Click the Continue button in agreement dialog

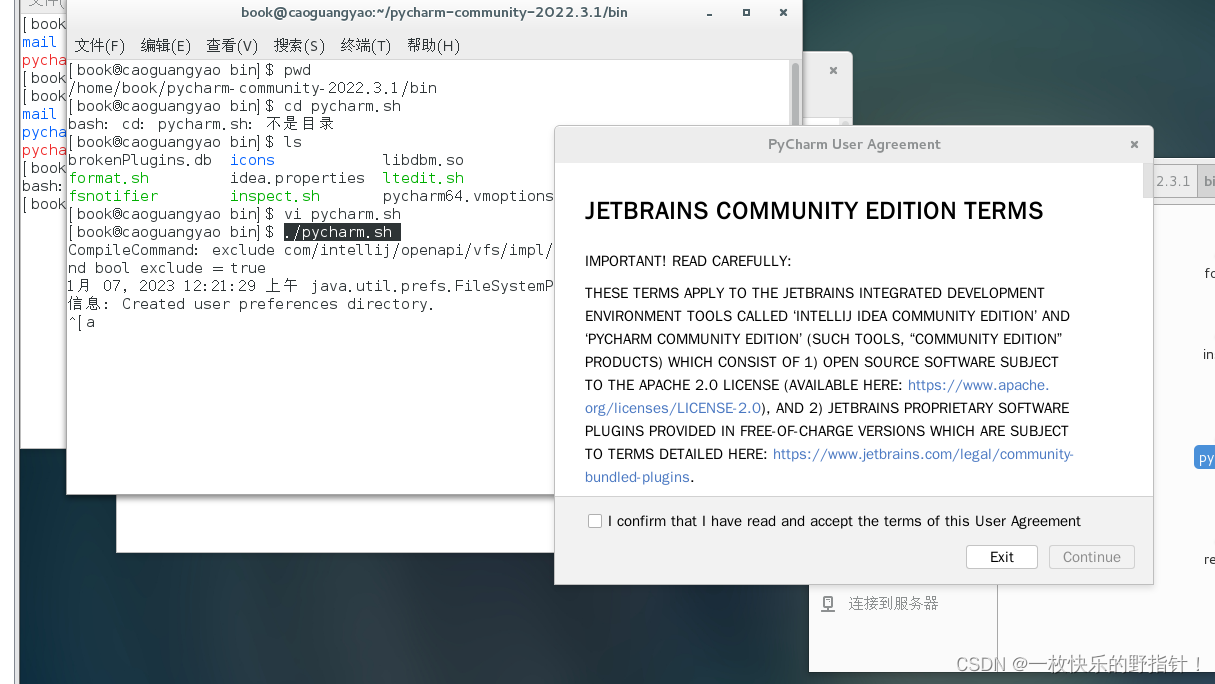[x=1092, y=557]
